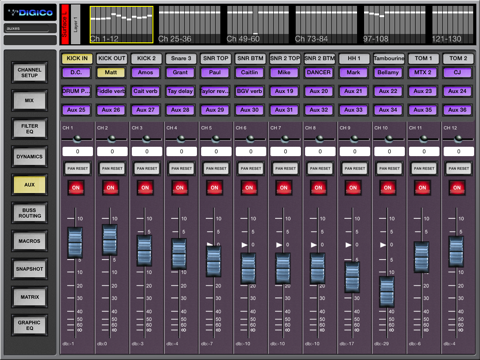Select the KICK OUT channel label
Screen dimensions: 480x360
tap(112, 58)
